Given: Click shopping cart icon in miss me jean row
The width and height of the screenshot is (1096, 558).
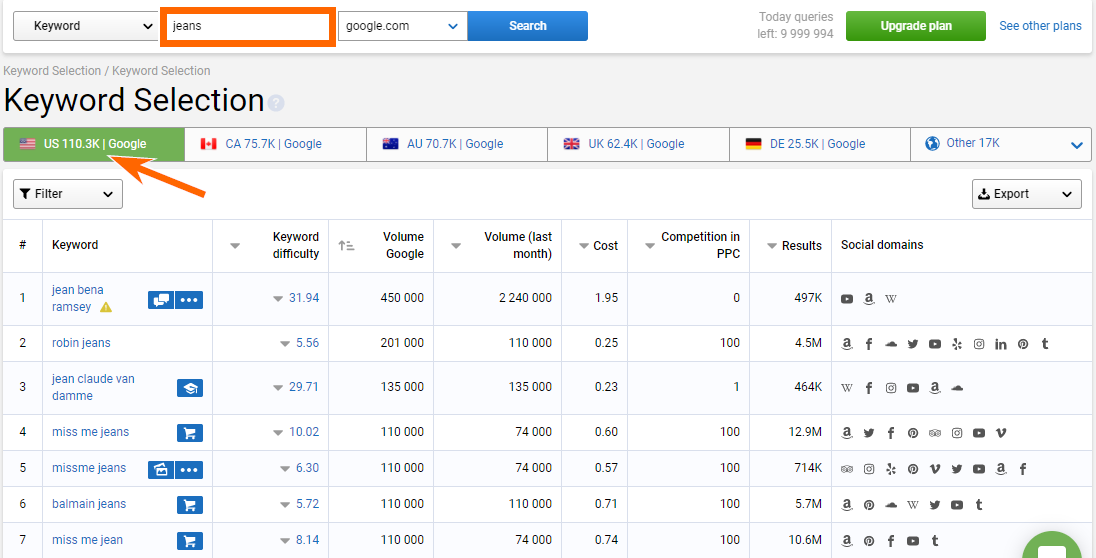Looking at the screenshot, I should pyautogui.click(x=189, y=541).
